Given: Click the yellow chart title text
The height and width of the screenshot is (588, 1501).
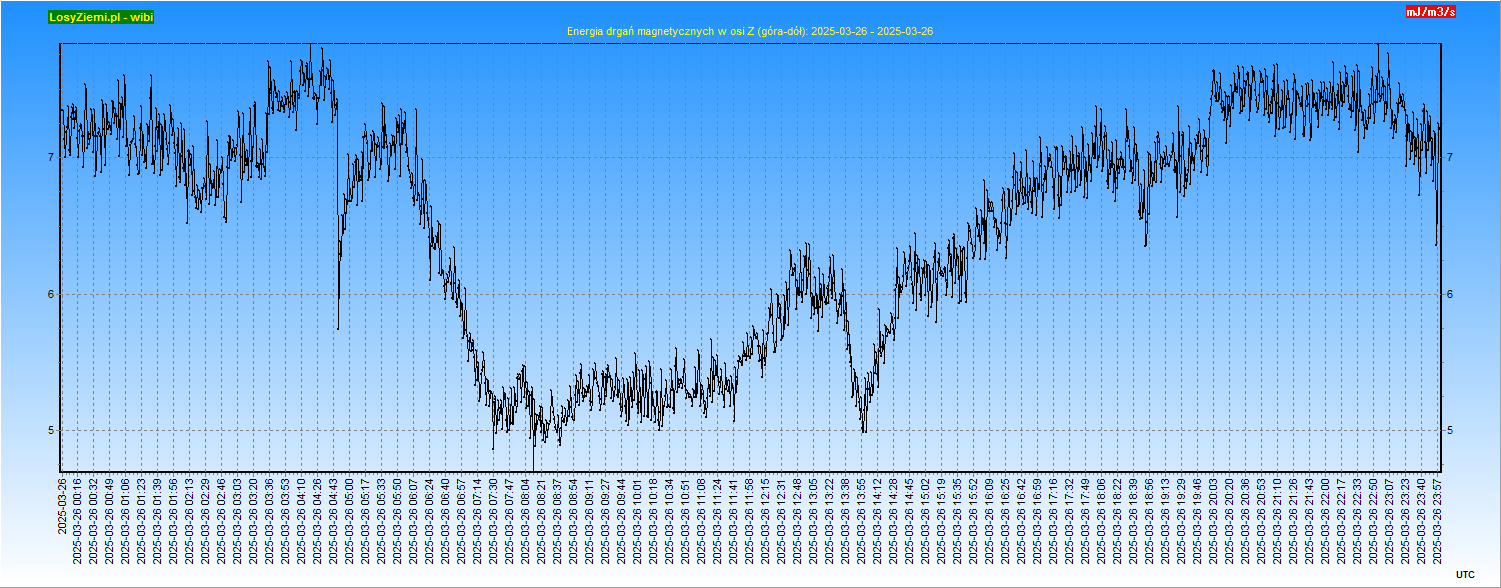Looking at the screenshot, I should [x=750, y=32].
